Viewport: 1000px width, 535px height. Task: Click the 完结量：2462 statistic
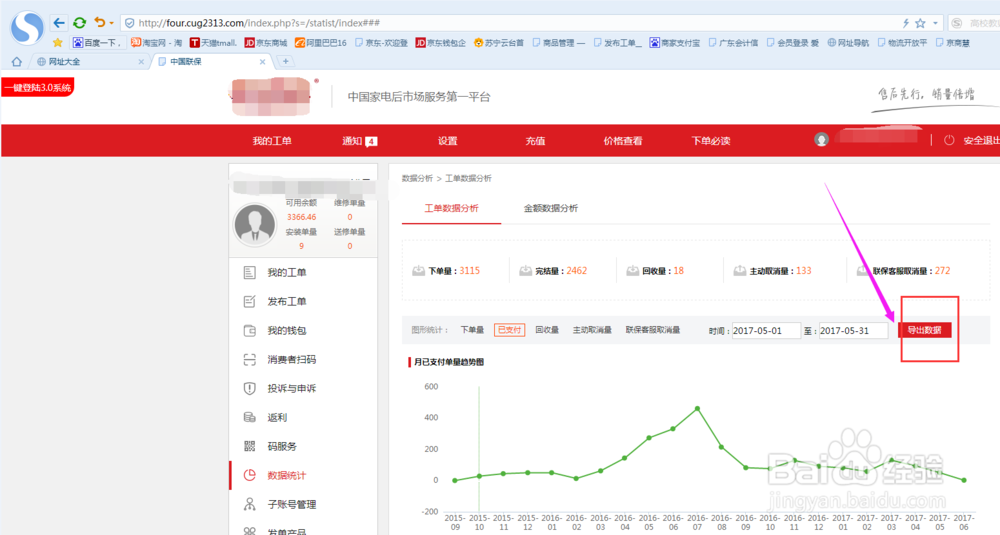[x=553, y=271]
